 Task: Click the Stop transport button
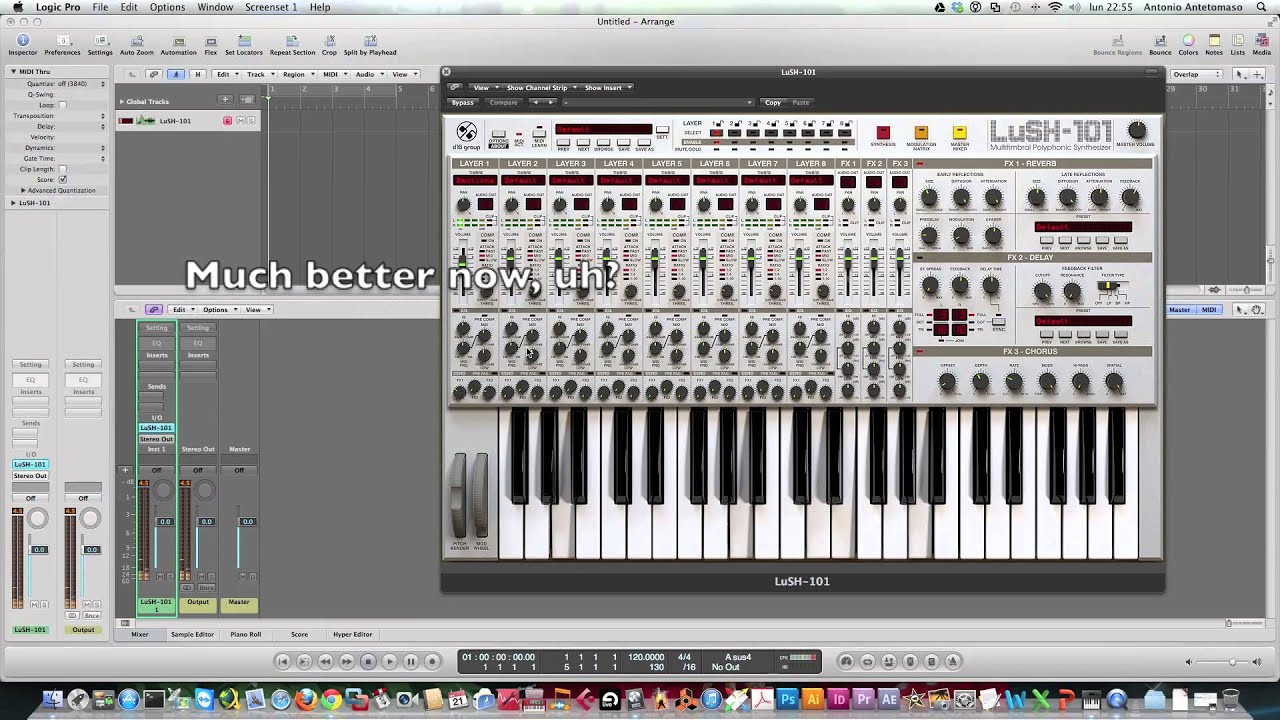pyautogui.click(x=368, y=661)
